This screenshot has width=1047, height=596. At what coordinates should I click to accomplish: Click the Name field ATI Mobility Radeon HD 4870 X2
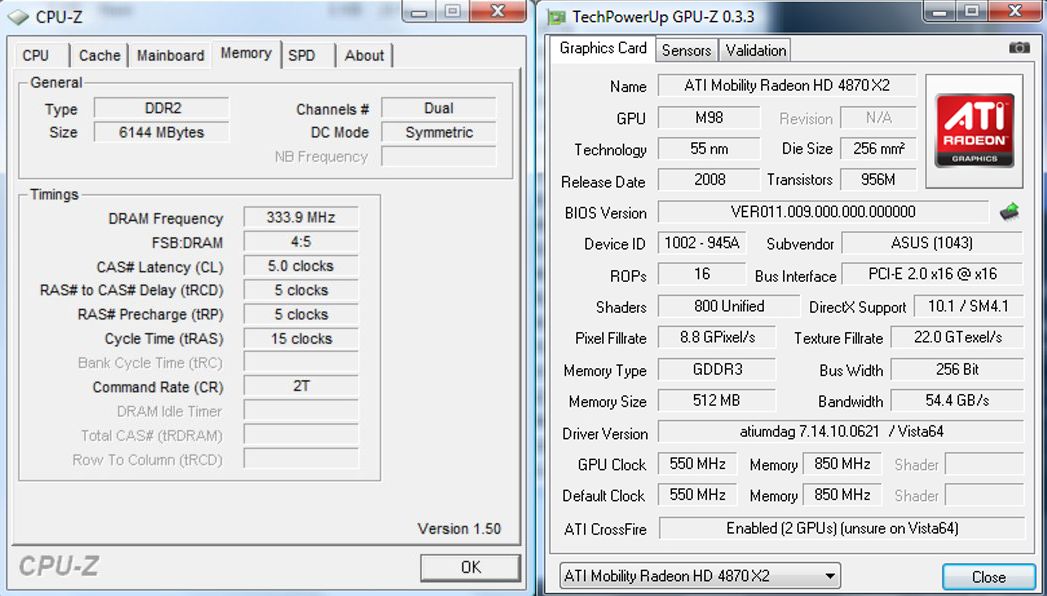click(787, 85)
